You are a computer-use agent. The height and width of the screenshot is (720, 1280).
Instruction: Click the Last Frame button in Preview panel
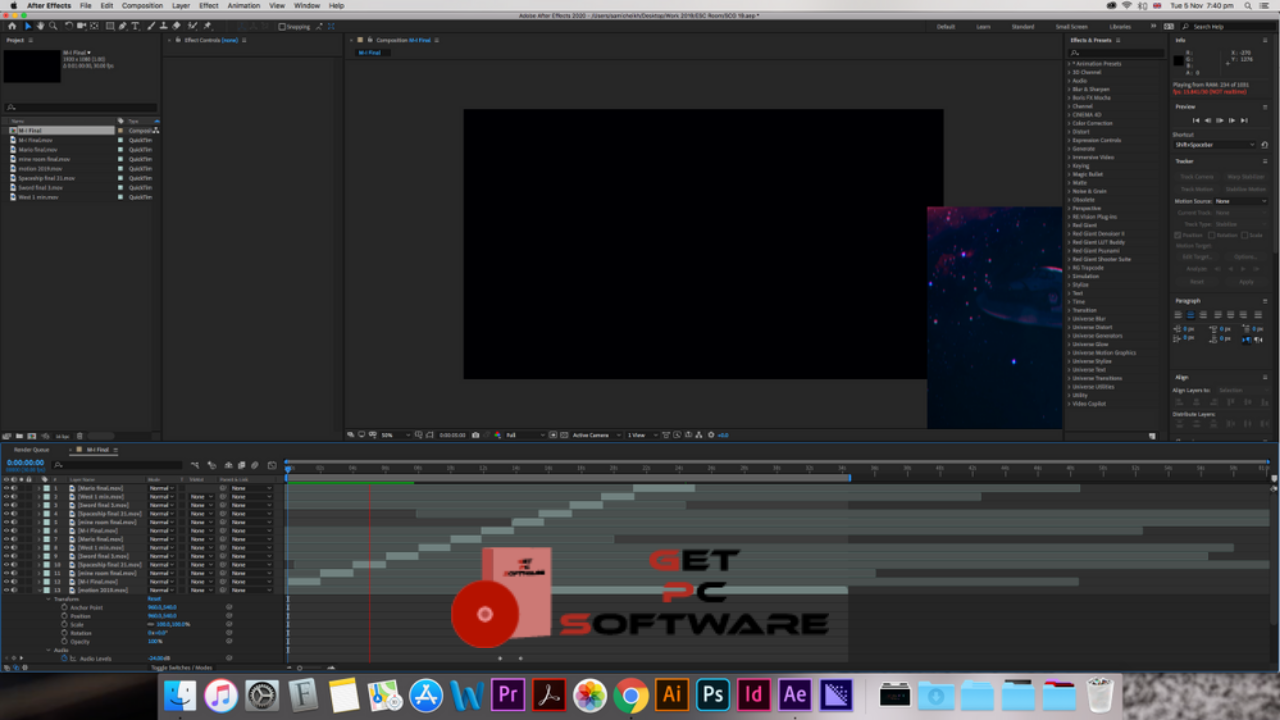(1244, 120)
